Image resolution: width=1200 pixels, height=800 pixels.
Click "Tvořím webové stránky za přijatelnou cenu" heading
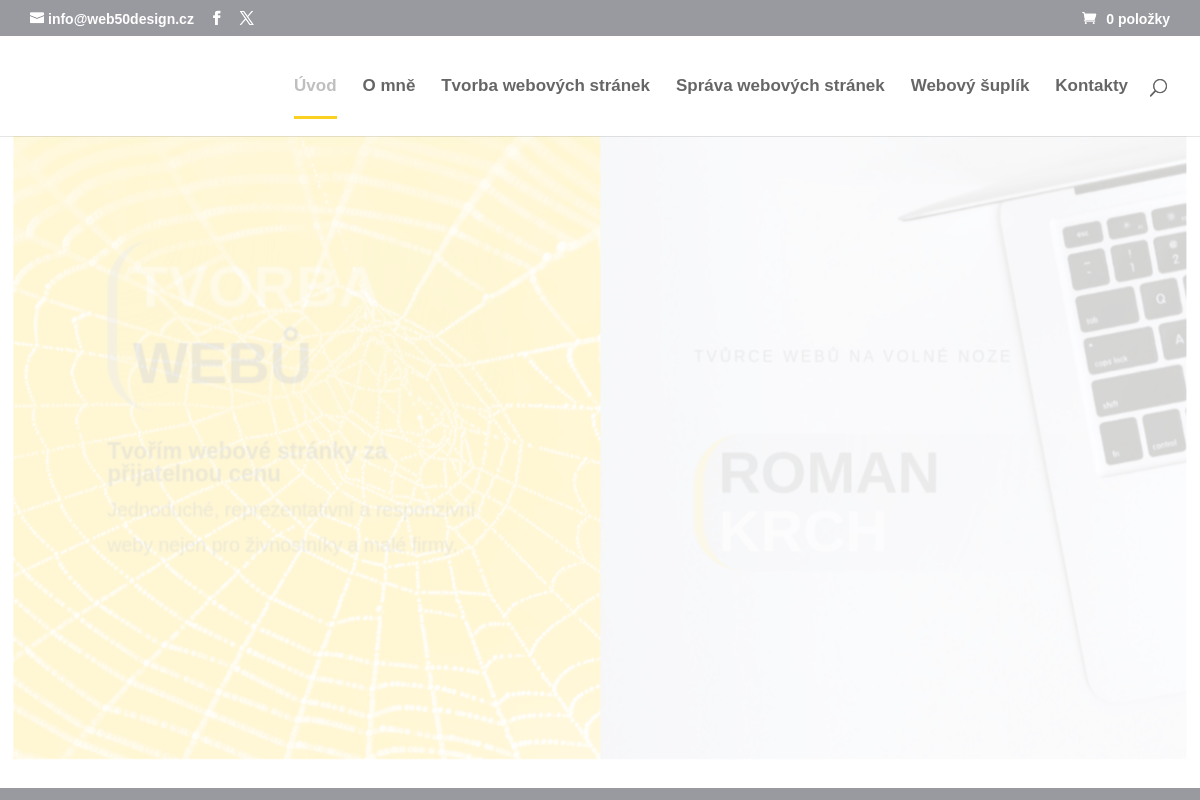pyautogui.click(x=247, y=462)
